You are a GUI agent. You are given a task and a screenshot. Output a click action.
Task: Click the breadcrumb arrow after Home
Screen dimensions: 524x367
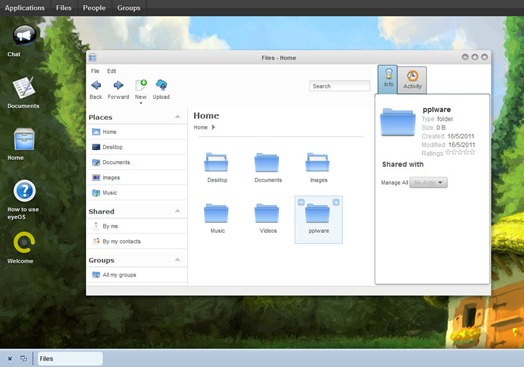click(x=213, y=127)
